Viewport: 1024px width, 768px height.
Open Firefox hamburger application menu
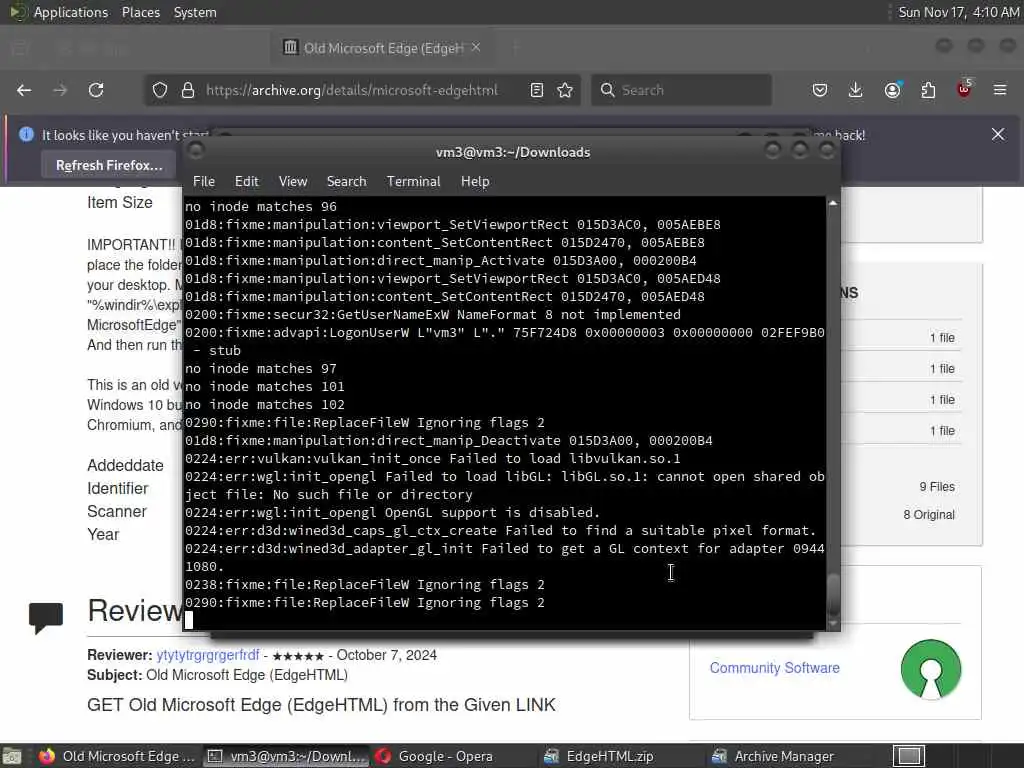[x=1000, y=90]
